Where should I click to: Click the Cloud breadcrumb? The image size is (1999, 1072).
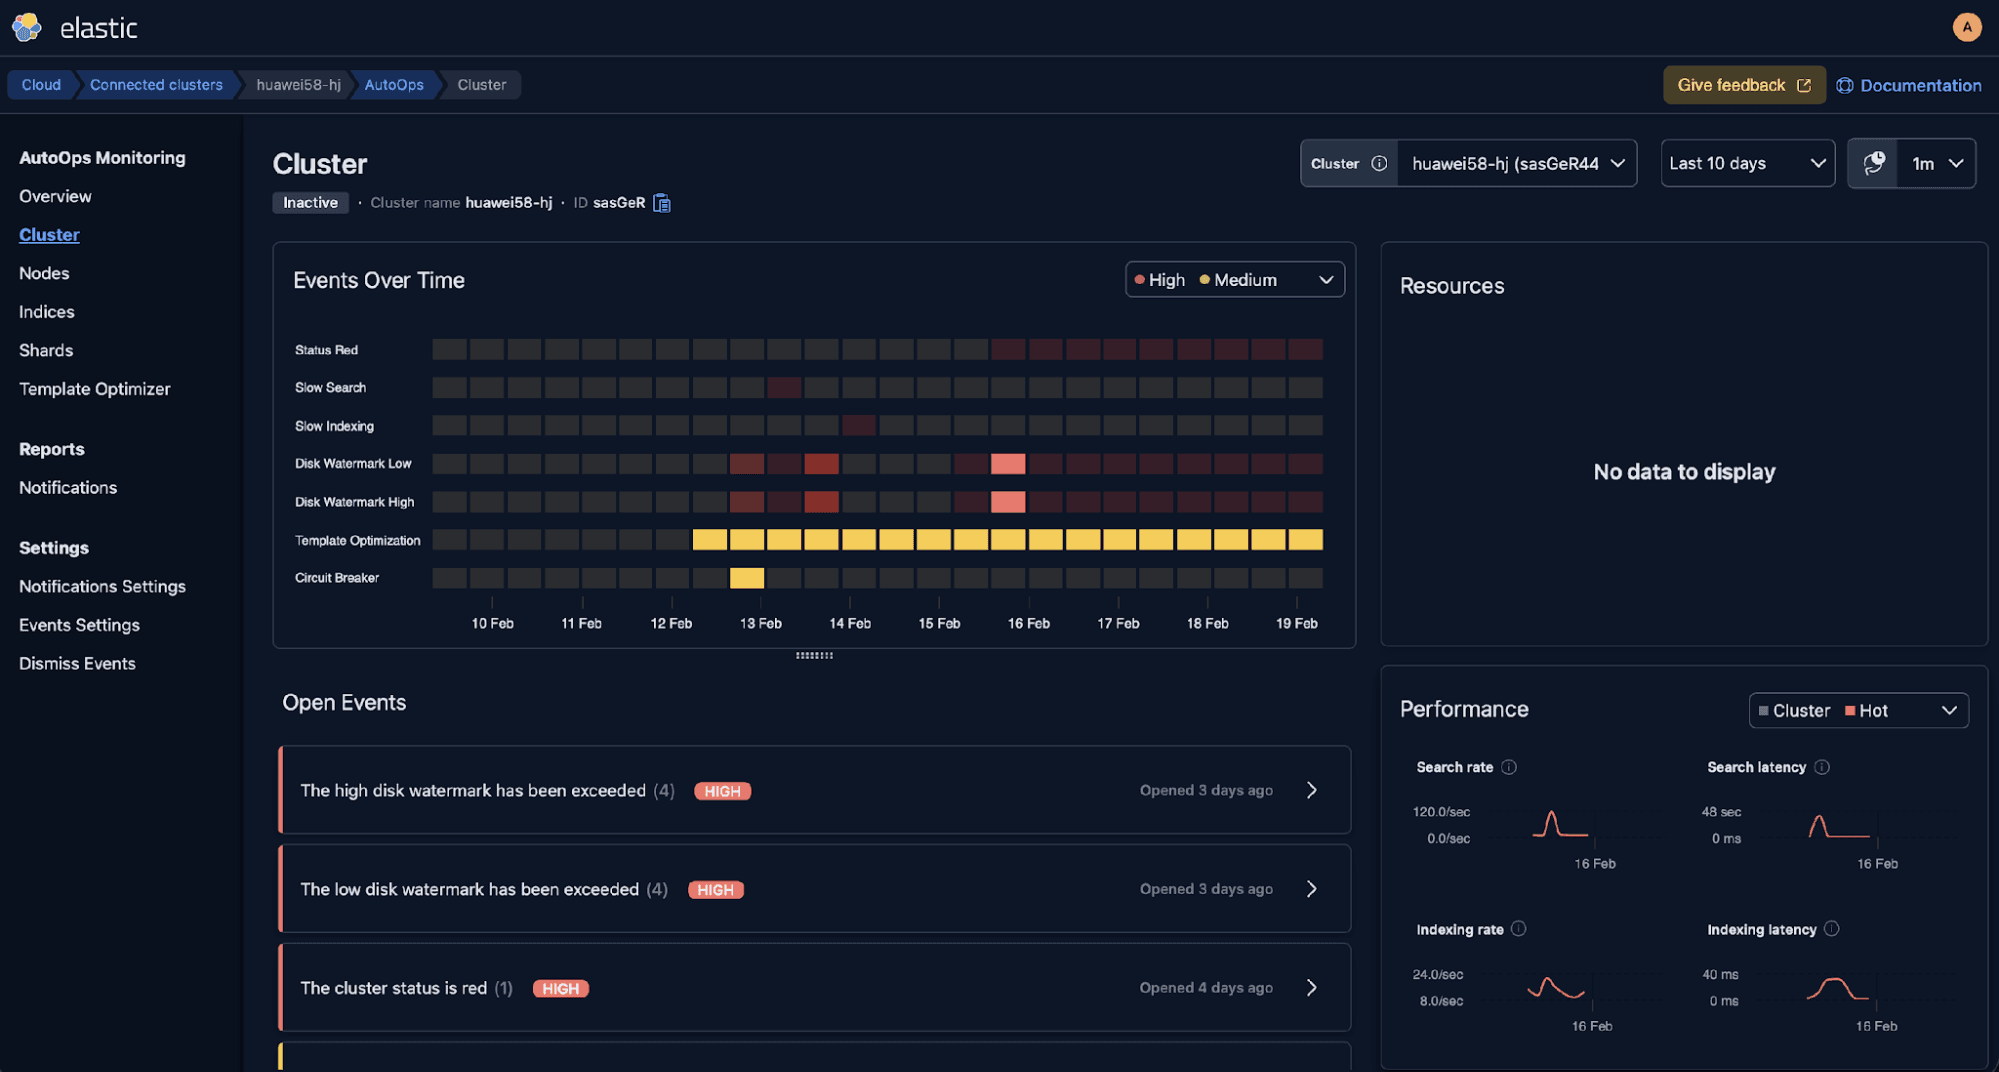pos(41,85)
